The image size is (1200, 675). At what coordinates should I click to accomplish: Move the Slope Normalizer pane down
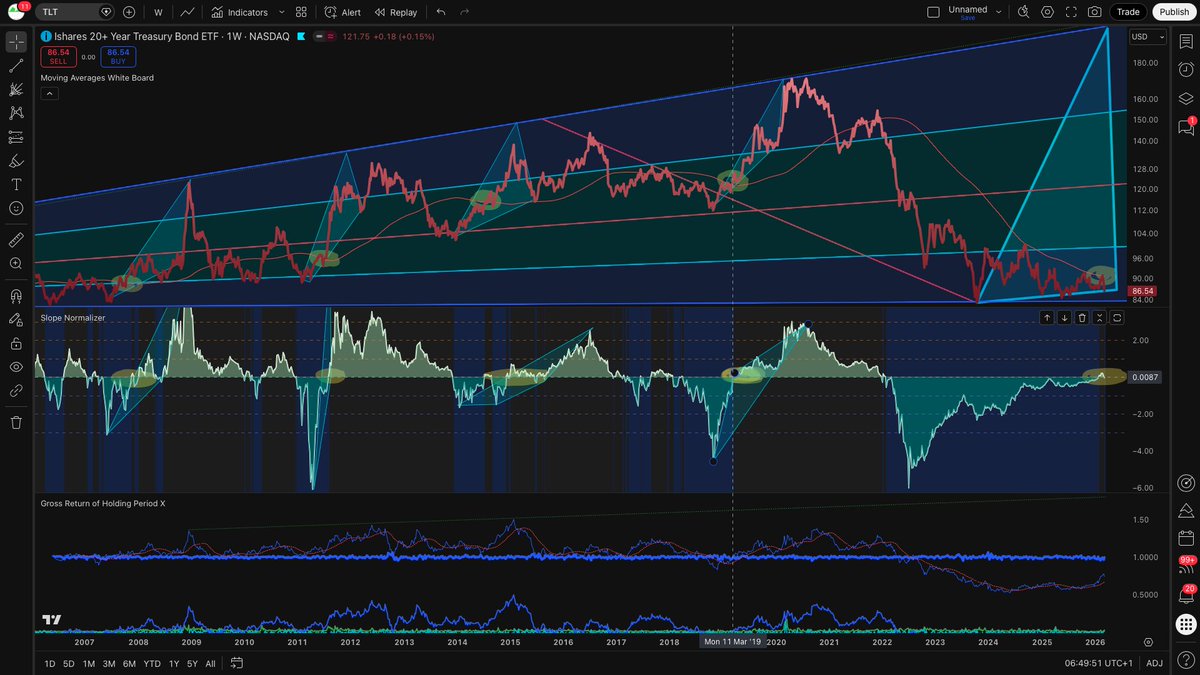pos(1064,318)
